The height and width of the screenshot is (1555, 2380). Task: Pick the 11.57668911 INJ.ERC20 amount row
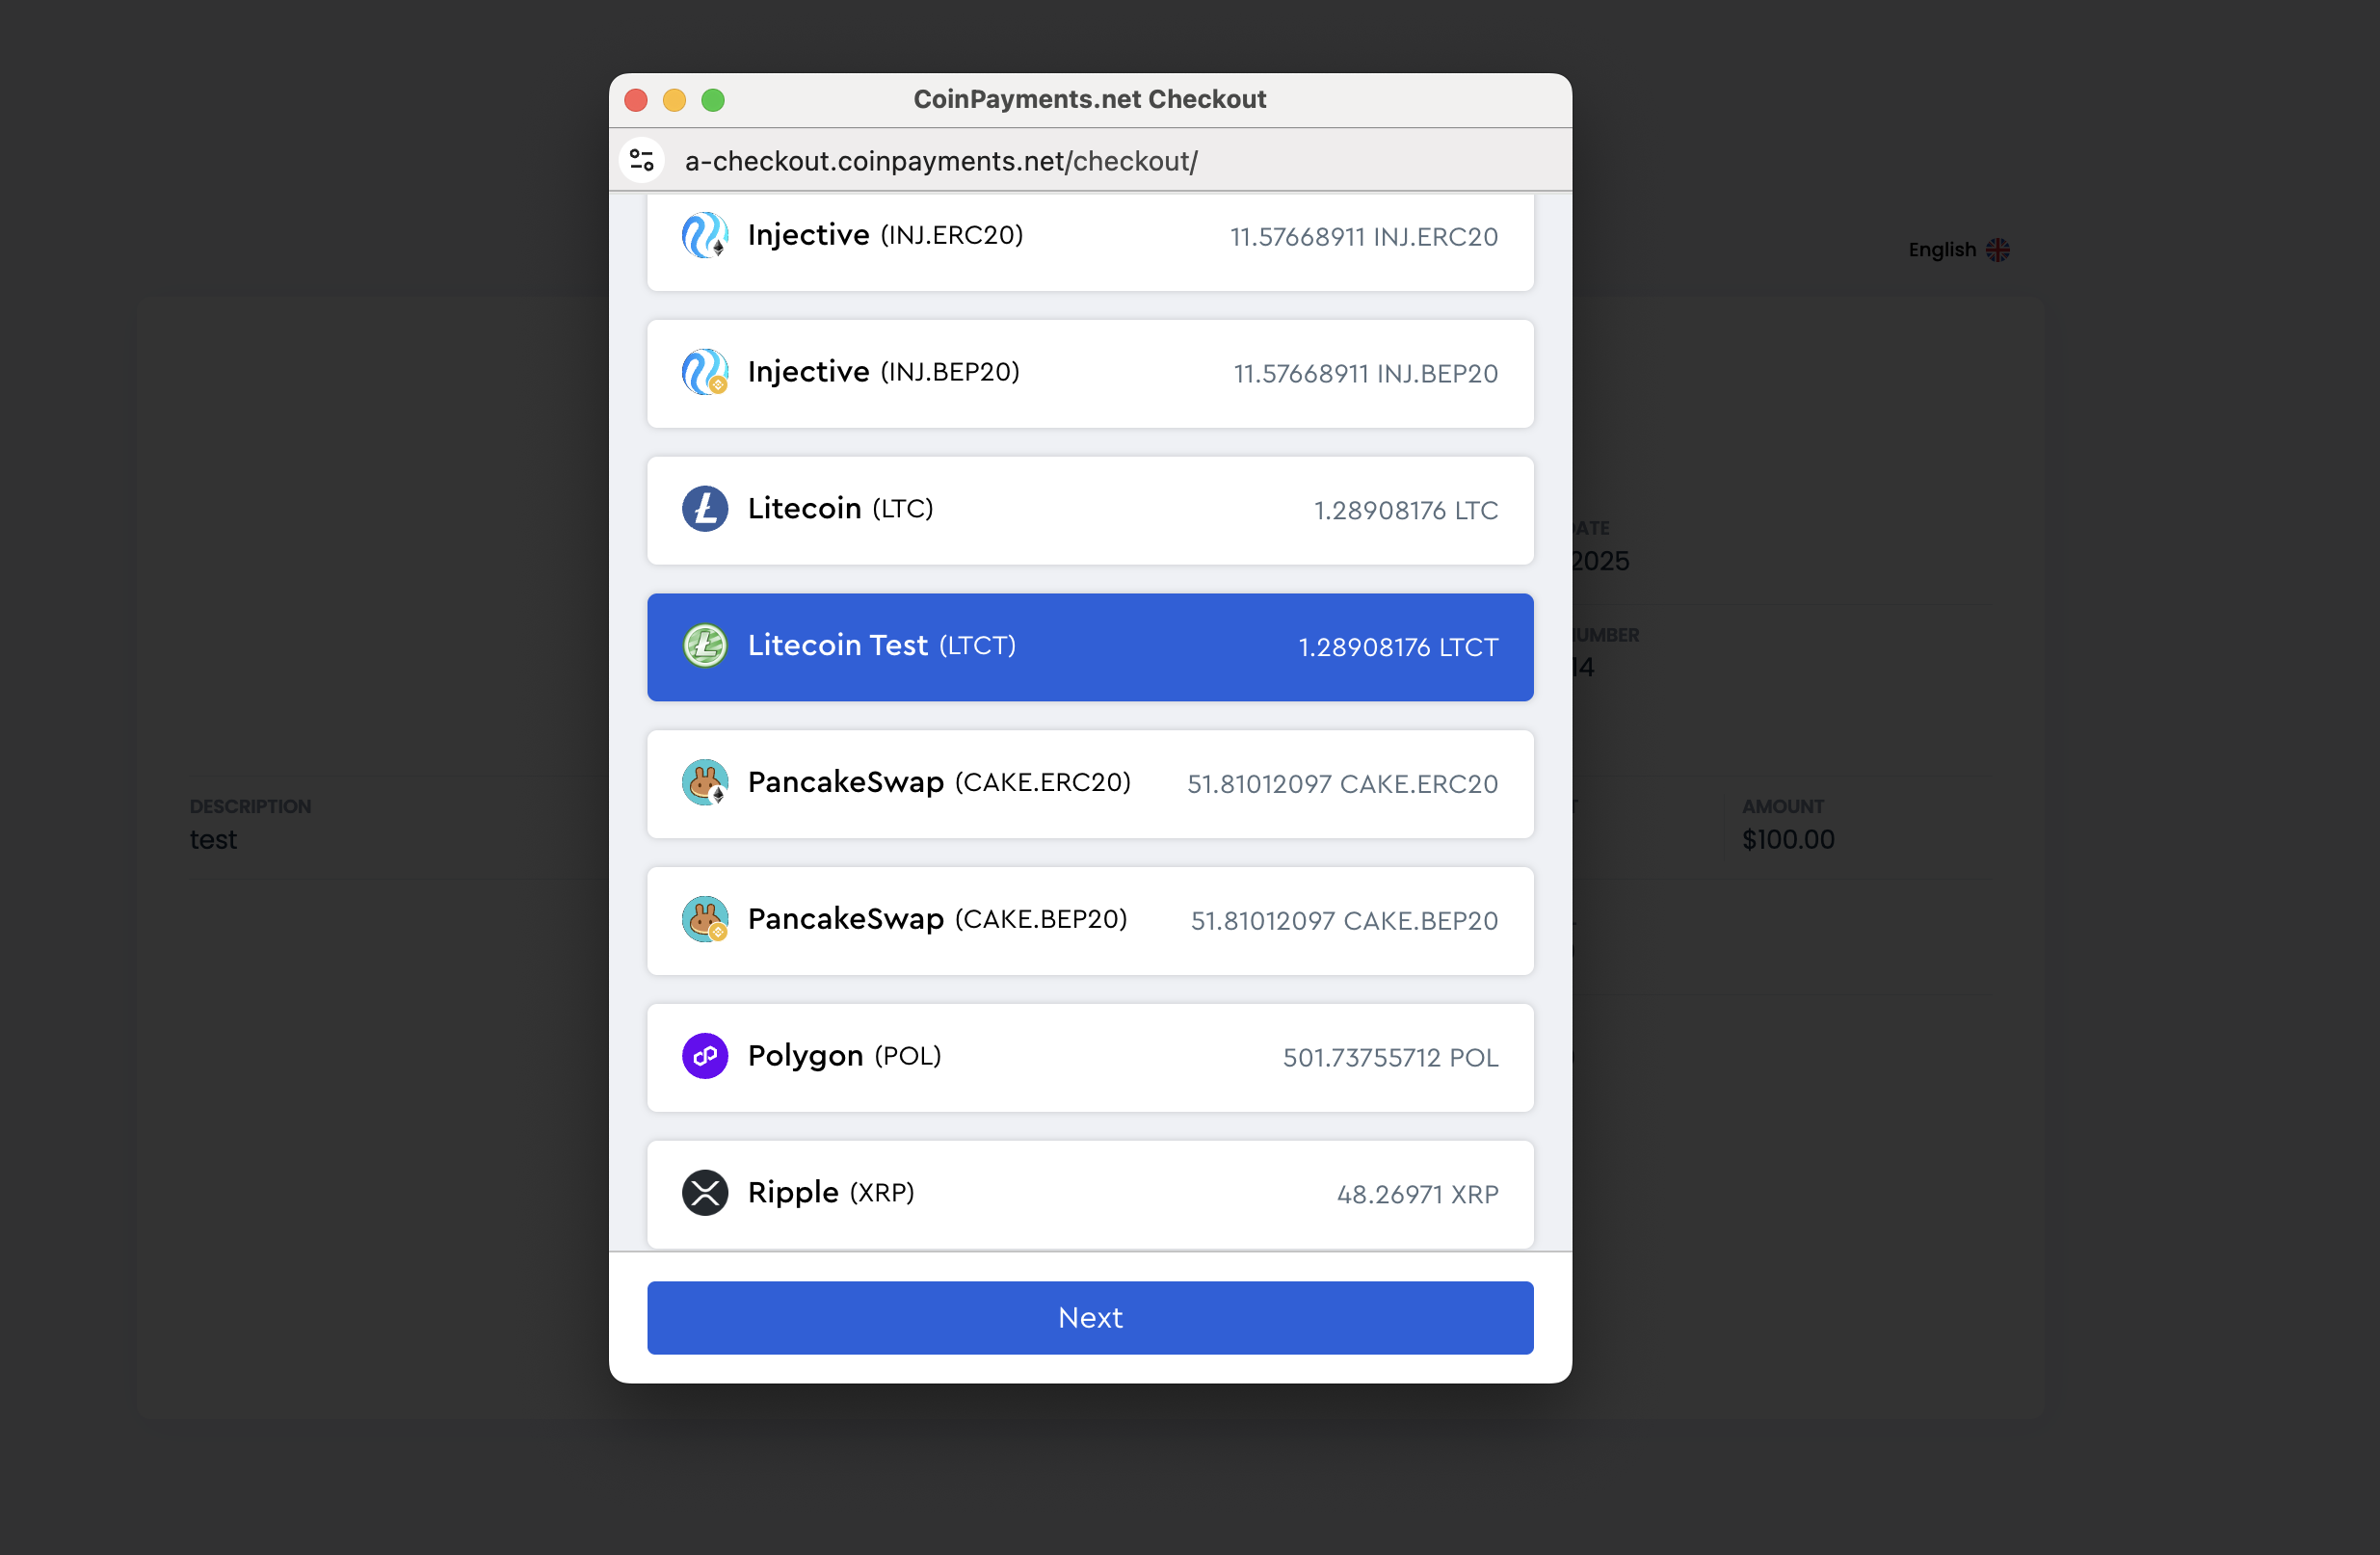(x=1363, y=237)
